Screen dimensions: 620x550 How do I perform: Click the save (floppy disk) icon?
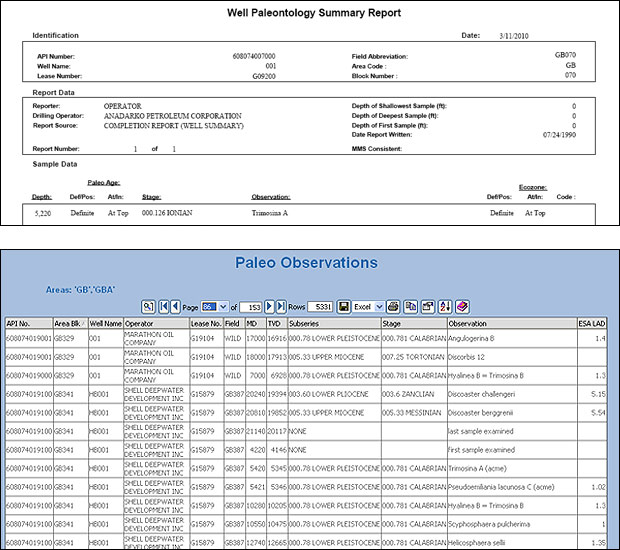click(344, 306)
